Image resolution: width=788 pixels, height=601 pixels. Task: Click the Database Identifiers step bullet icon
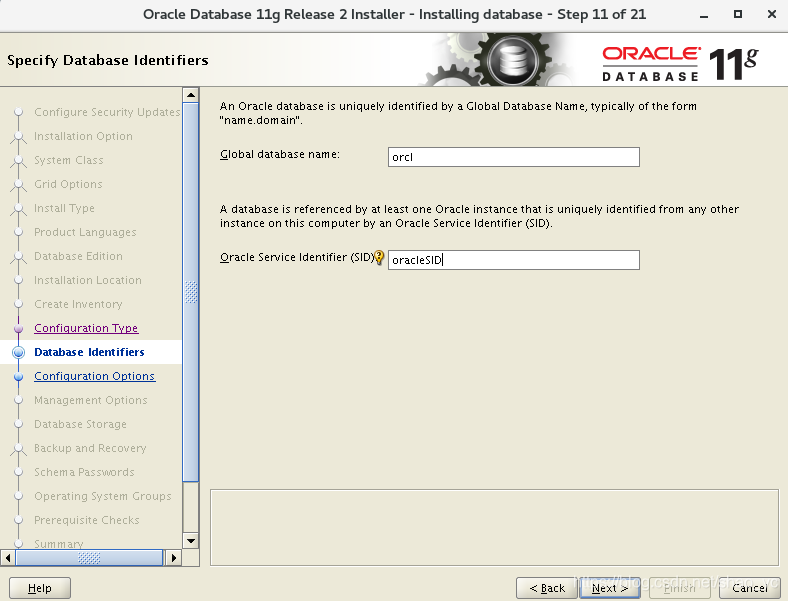point(19,352)
